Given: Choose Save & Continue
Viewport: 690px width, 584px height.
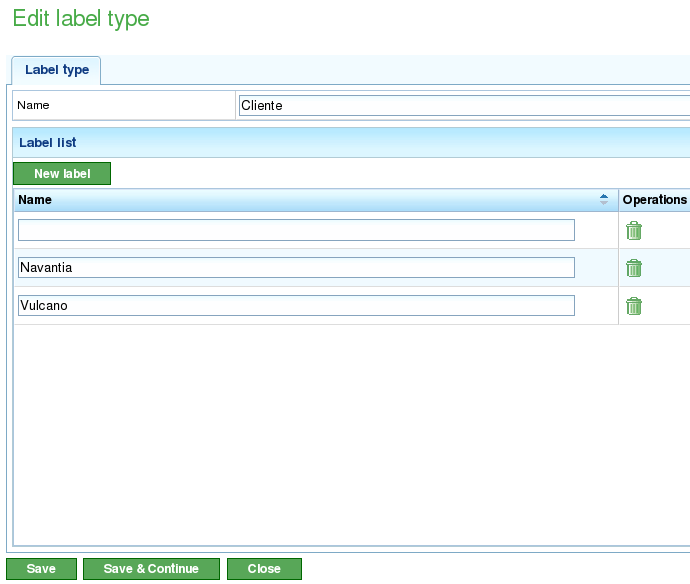Looking at the screenshot, I should pyautogui.click(x=151, y=569).
